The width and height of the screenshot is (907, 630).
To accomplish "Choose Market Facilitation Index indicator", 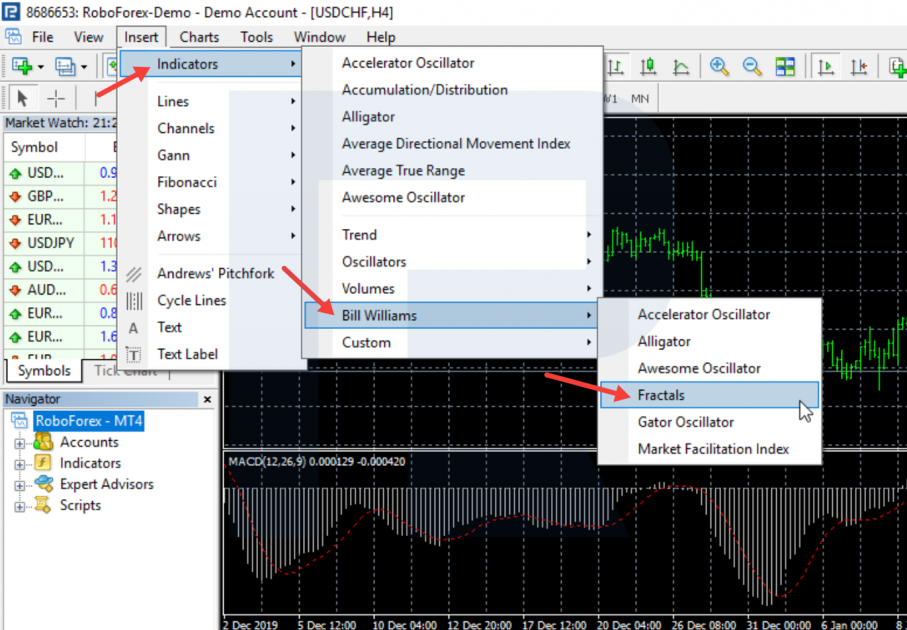I will (710, 449).
